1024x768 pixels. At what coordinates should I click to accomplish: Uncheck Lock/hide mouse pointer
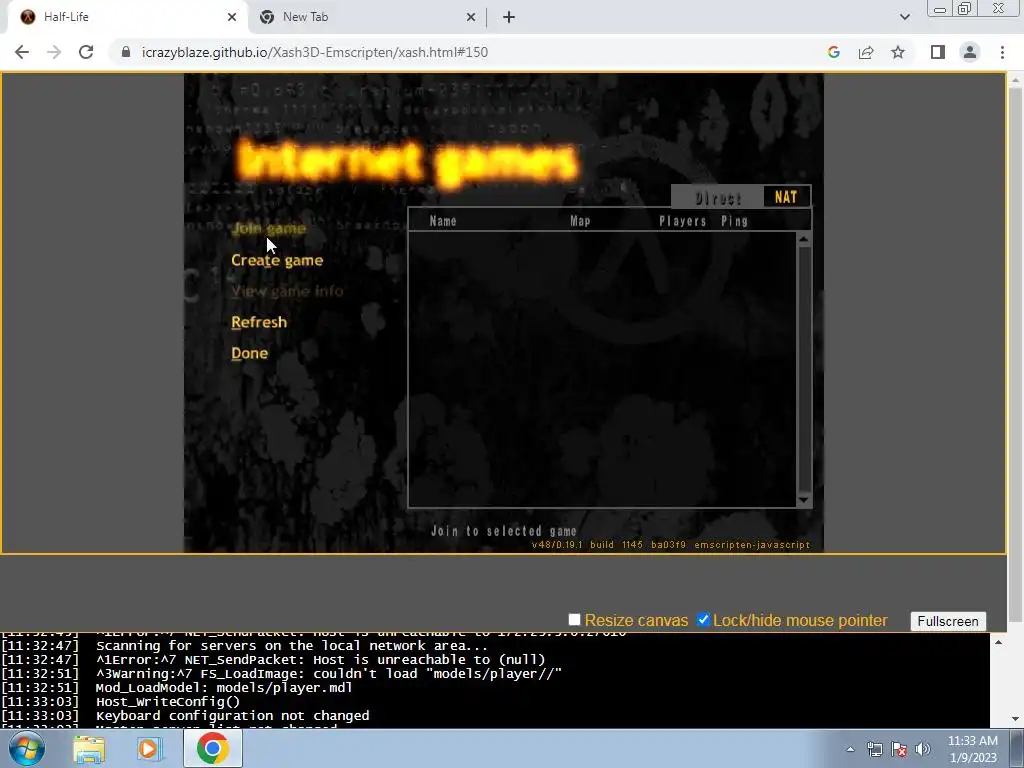click(x=703, y=620)
